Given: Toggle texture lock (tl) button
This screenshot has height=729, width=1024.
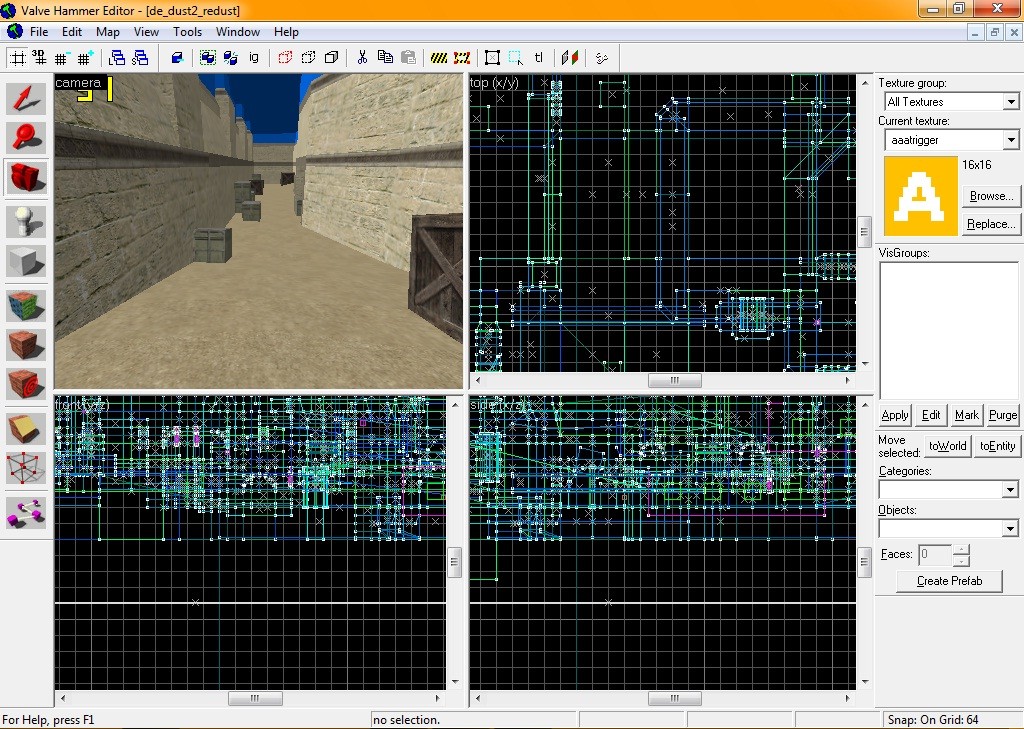Looking at the screenshot, I should (539, 58).
